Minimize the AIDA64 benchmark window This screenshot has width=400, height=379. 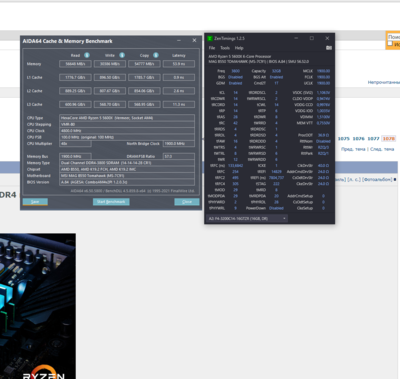pyautogui.click(x=179, y=40)
